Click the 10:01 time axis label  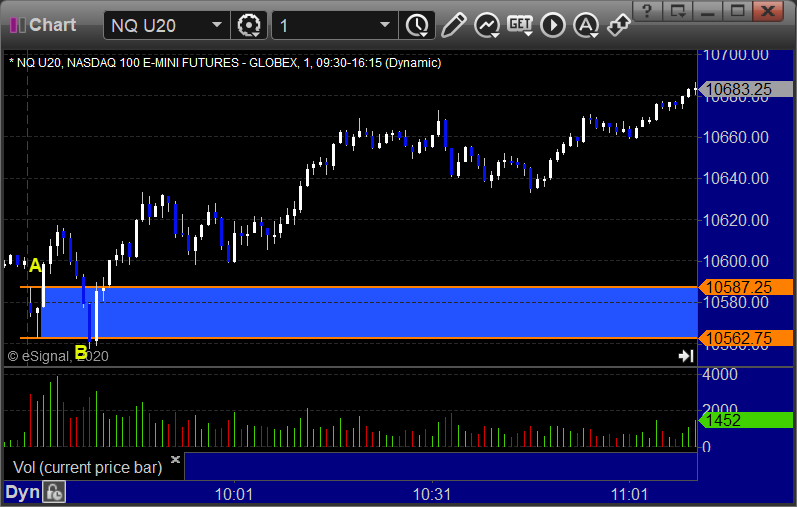[x=234, y=494]
